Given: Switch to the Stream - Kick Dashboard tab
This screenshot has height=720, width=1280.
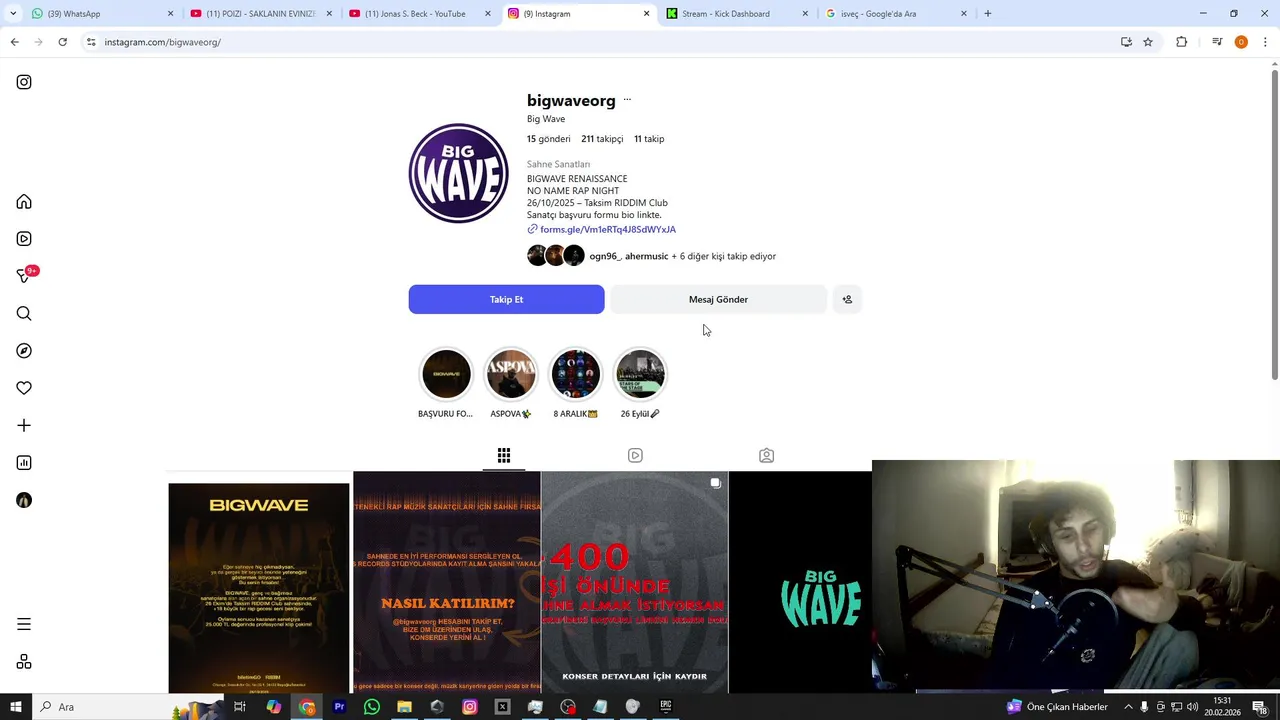Looking at the screenshot, I should (x=736, y=14).
